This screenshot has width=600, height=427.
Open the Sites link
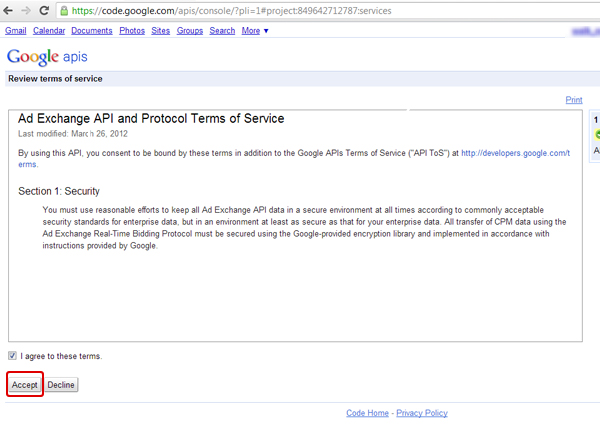point(160,31)
